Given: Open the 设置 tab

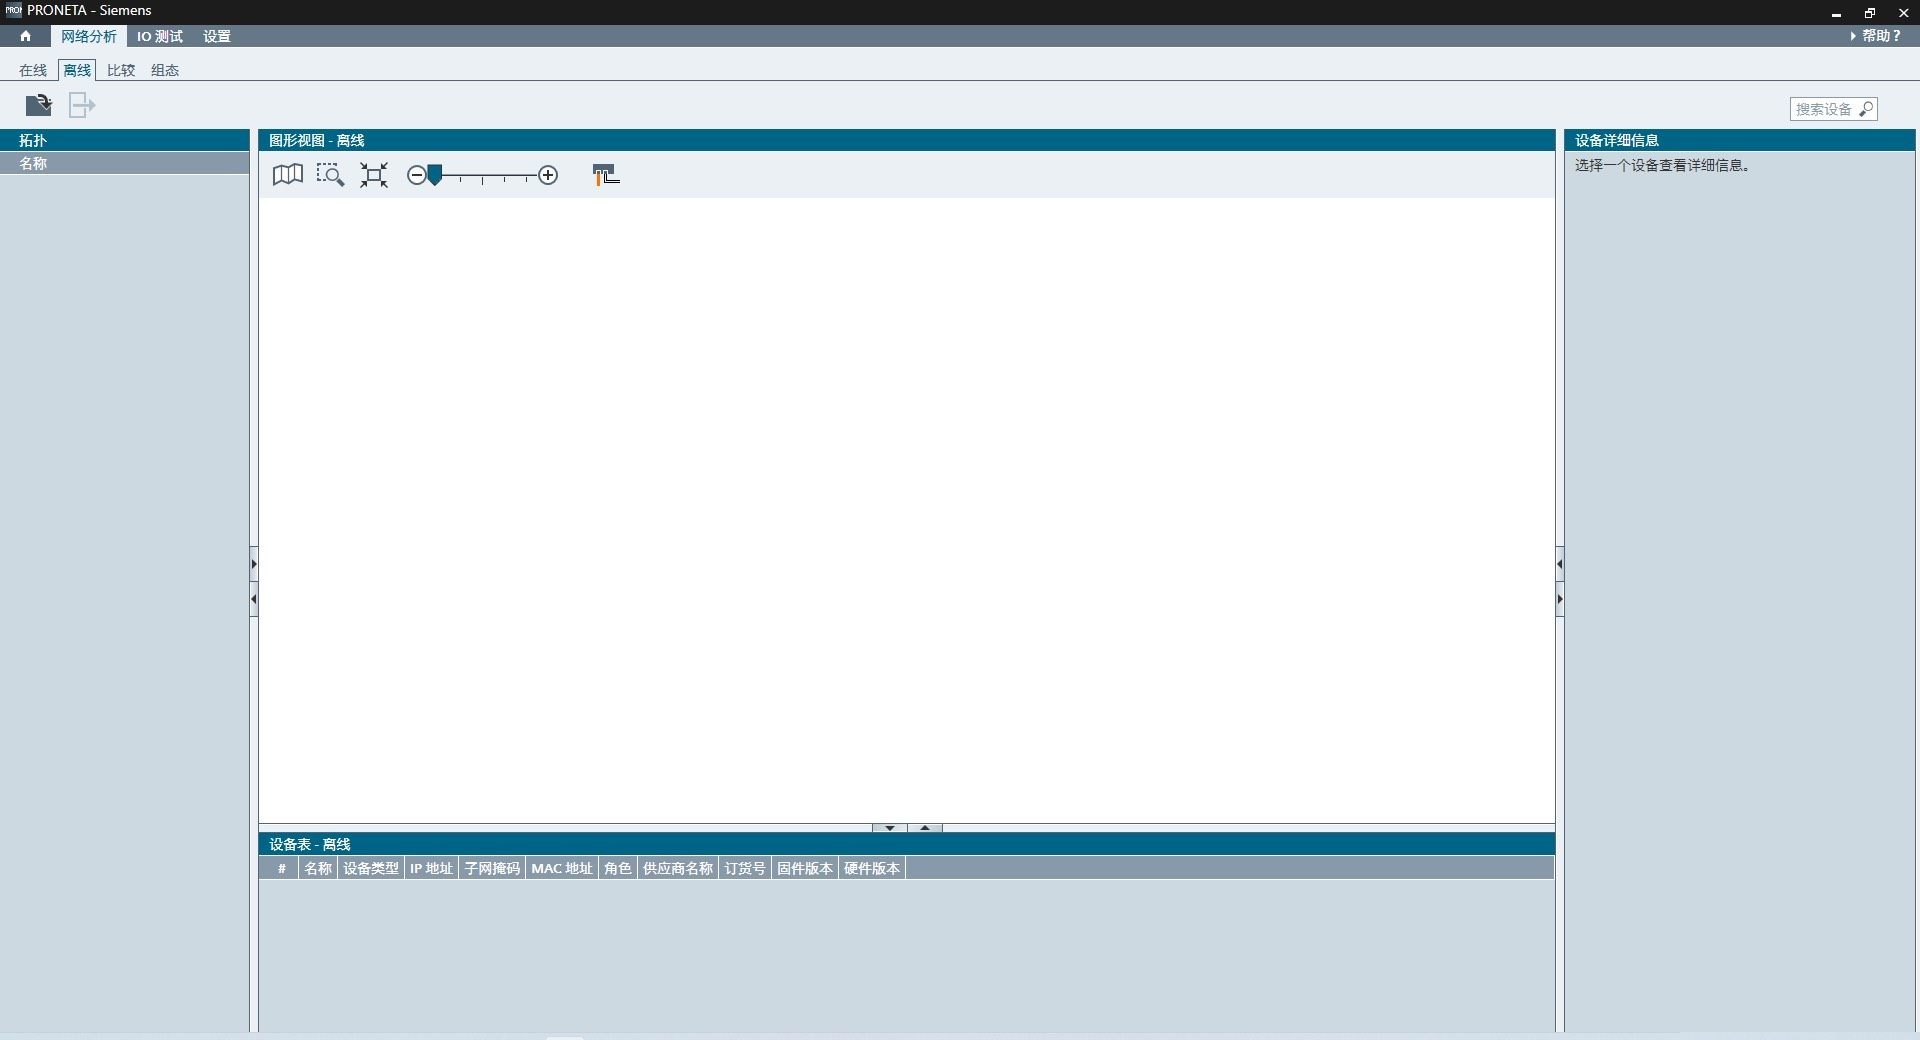Looking at the screenshot, I should coord(217,36).
